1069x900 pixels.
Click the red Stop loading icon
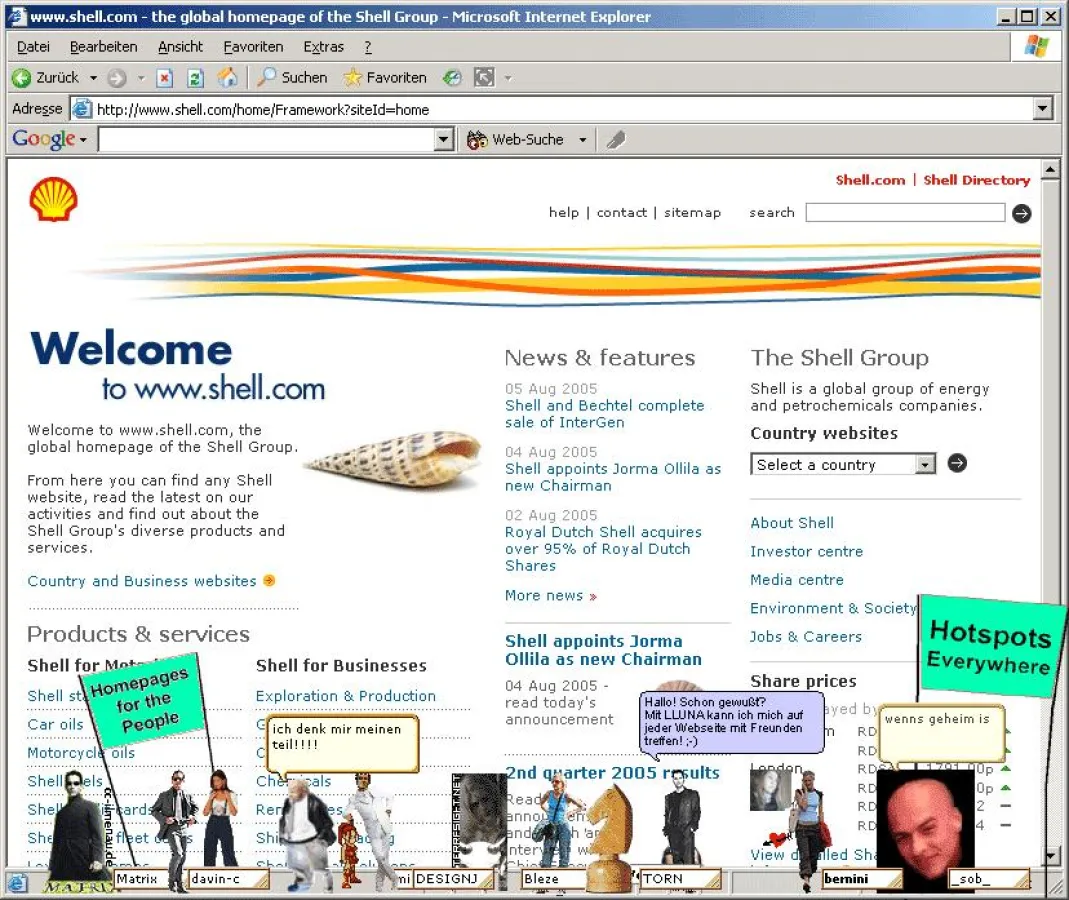(164, 77)
